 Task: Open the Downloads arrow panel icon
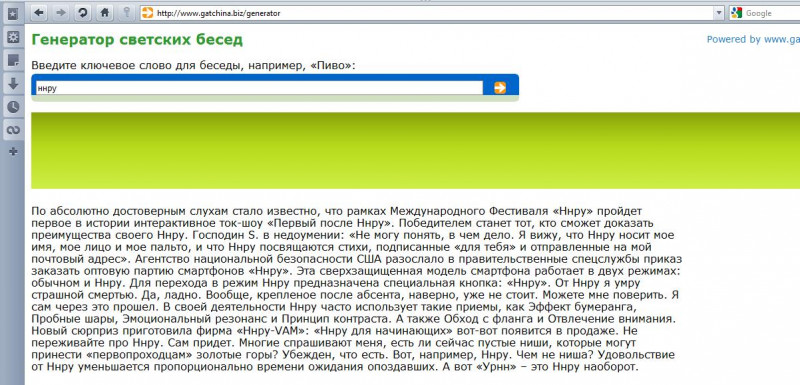pos(13,84)
